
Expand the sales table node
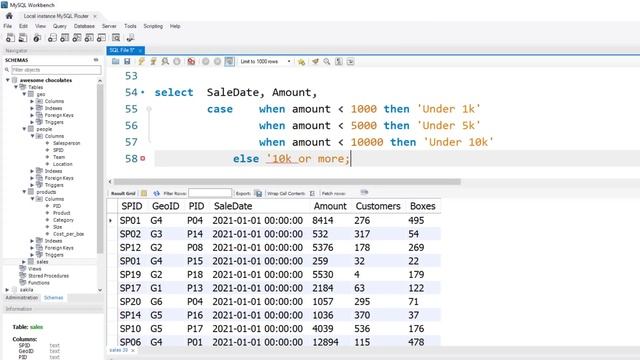(24, 262)
